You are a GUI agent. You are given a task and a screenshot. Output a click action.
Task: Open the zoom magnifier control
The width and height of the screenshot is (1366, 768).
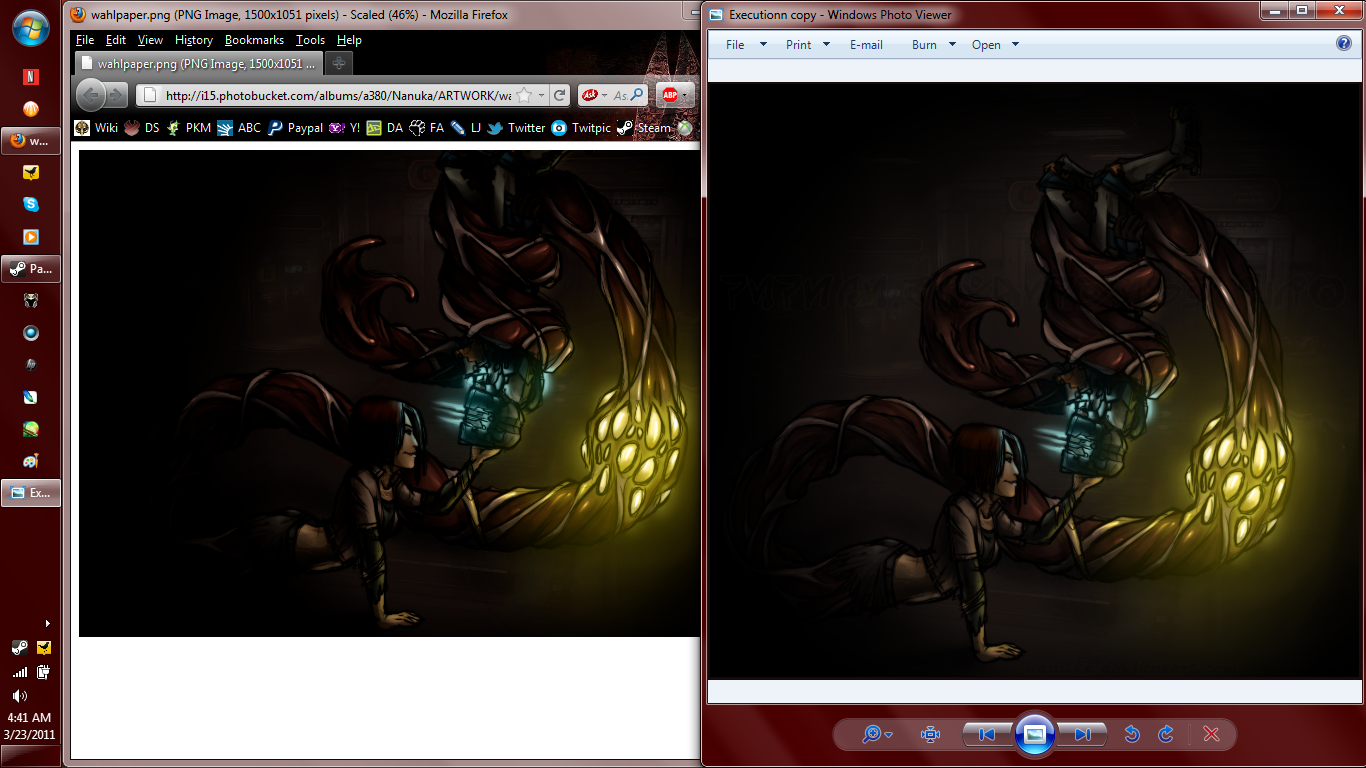pyautogui.click(x=878, y=735)
